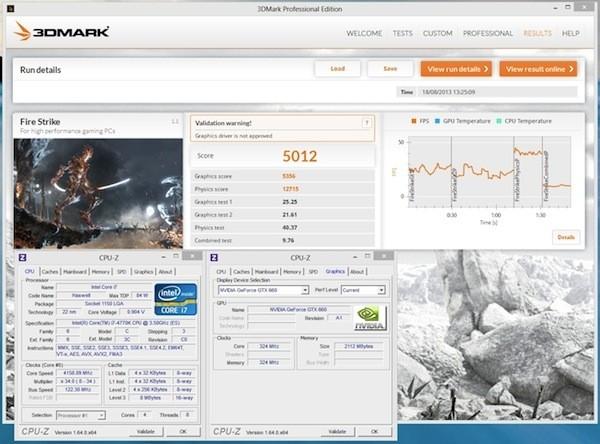Image resolution: width=600 pixels, height=444 pixels.
Task: Click right CPU-Z window title icon
Action: (214, 258)
